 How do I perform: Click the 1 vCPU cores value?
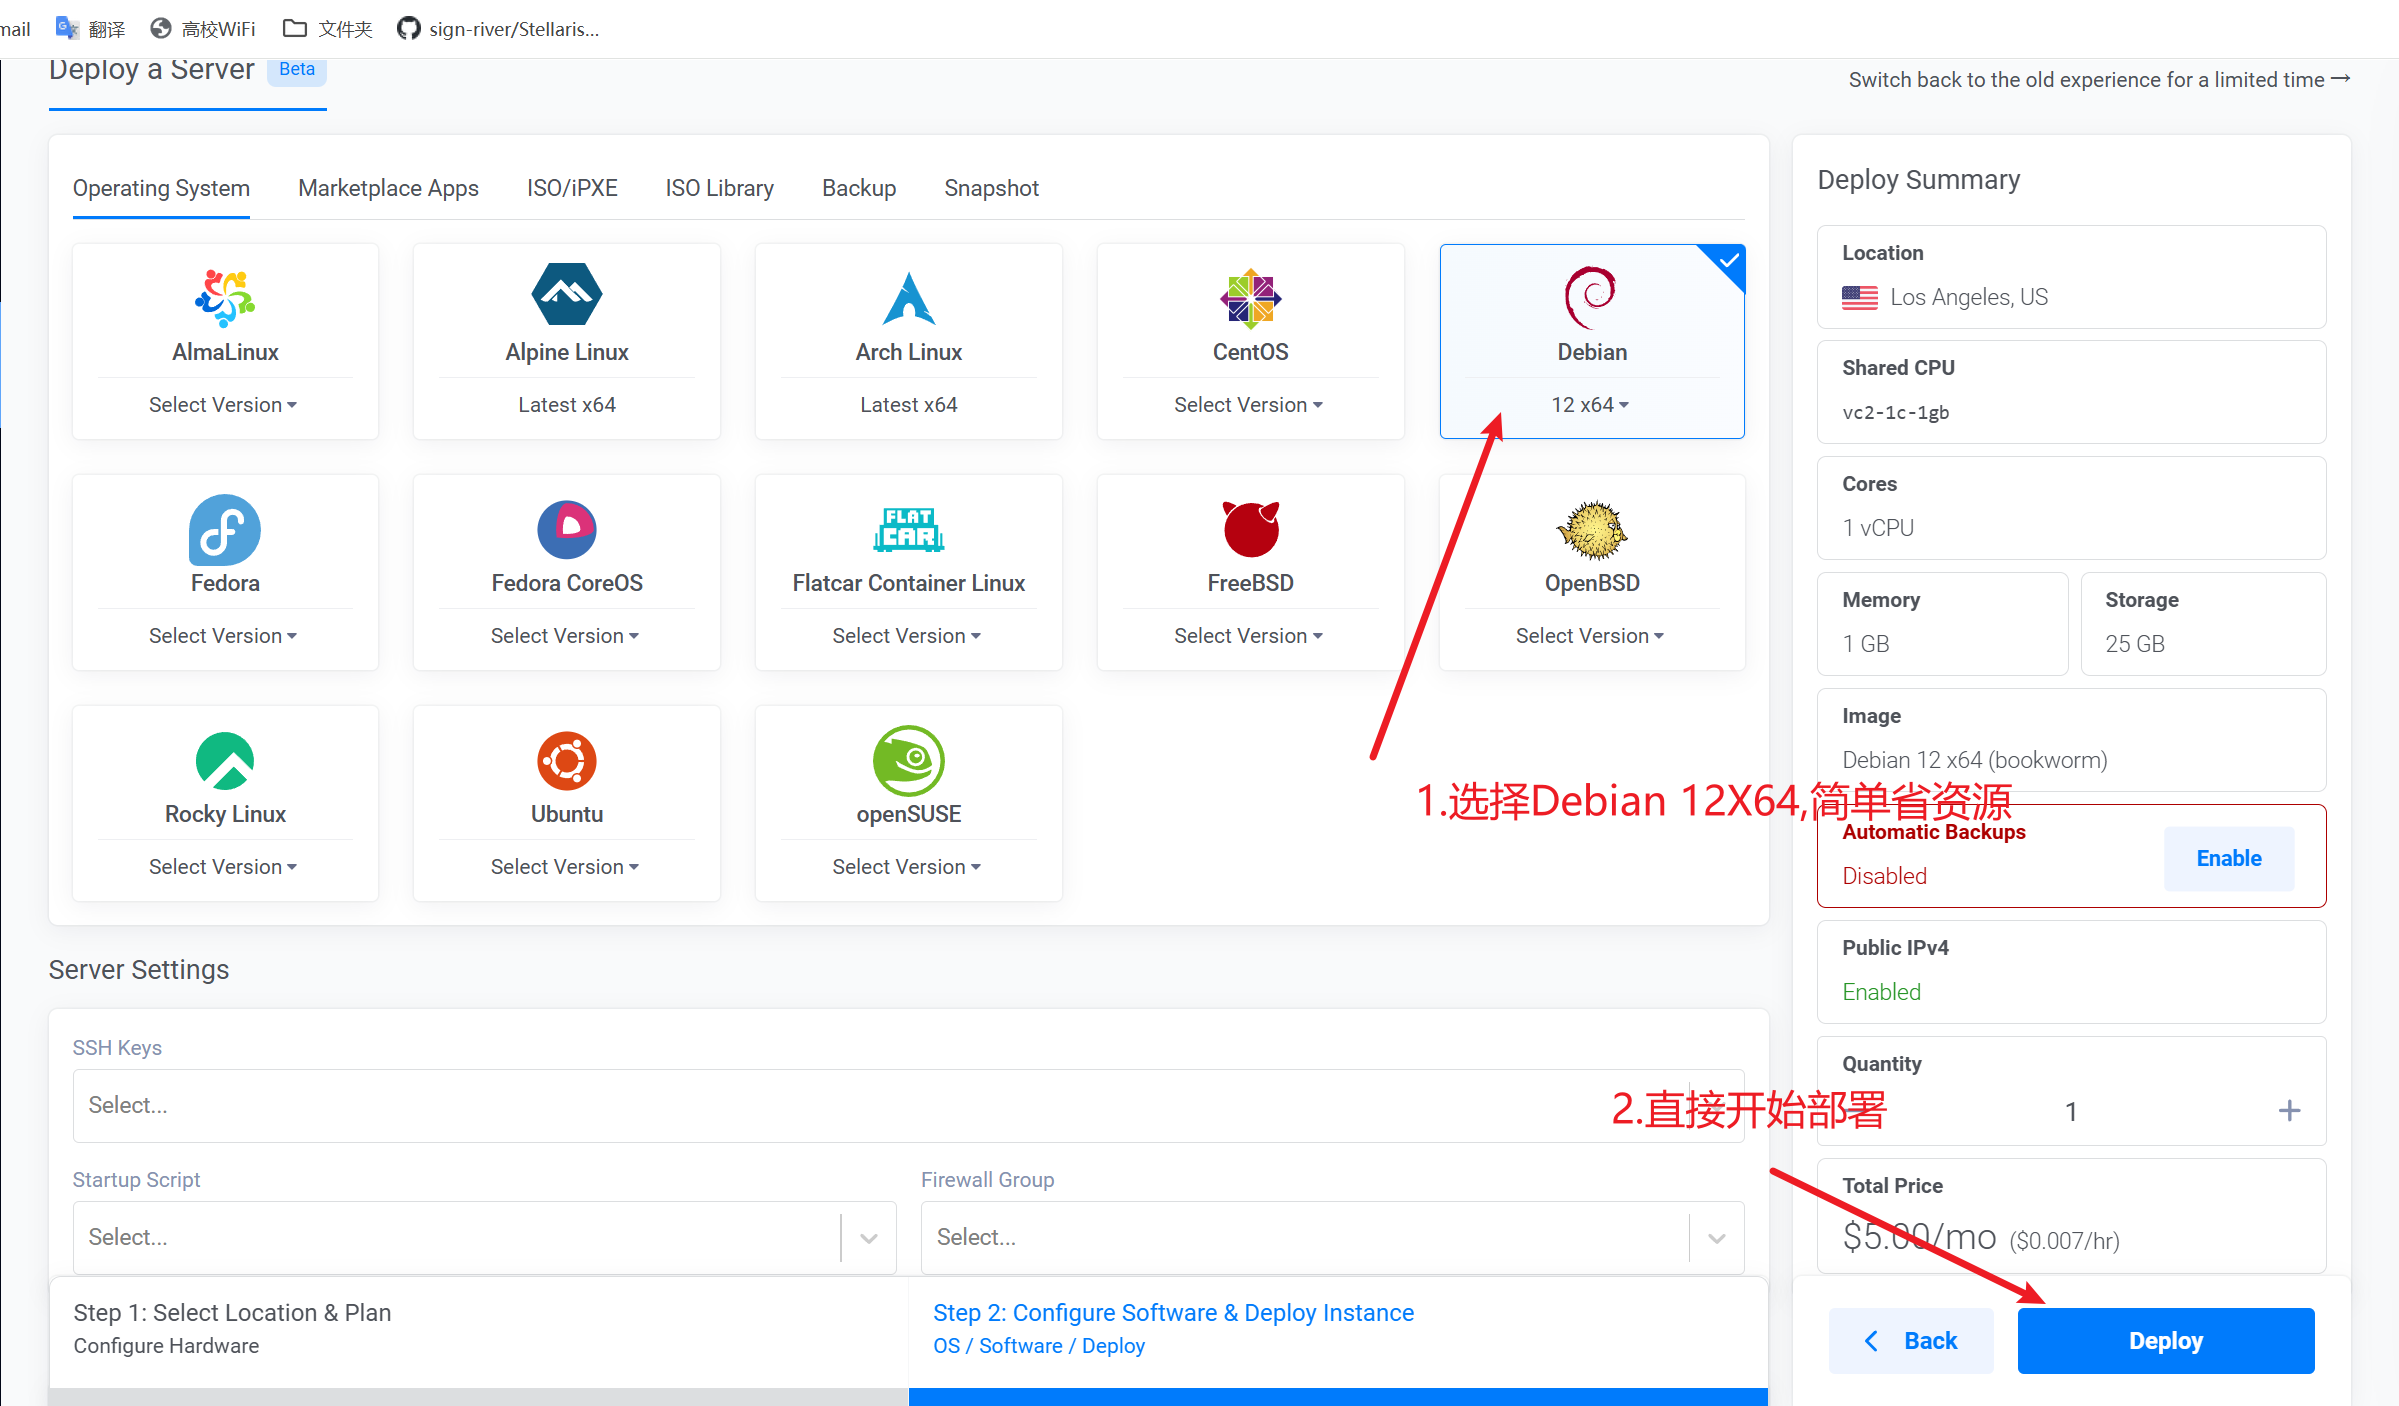1878,528
